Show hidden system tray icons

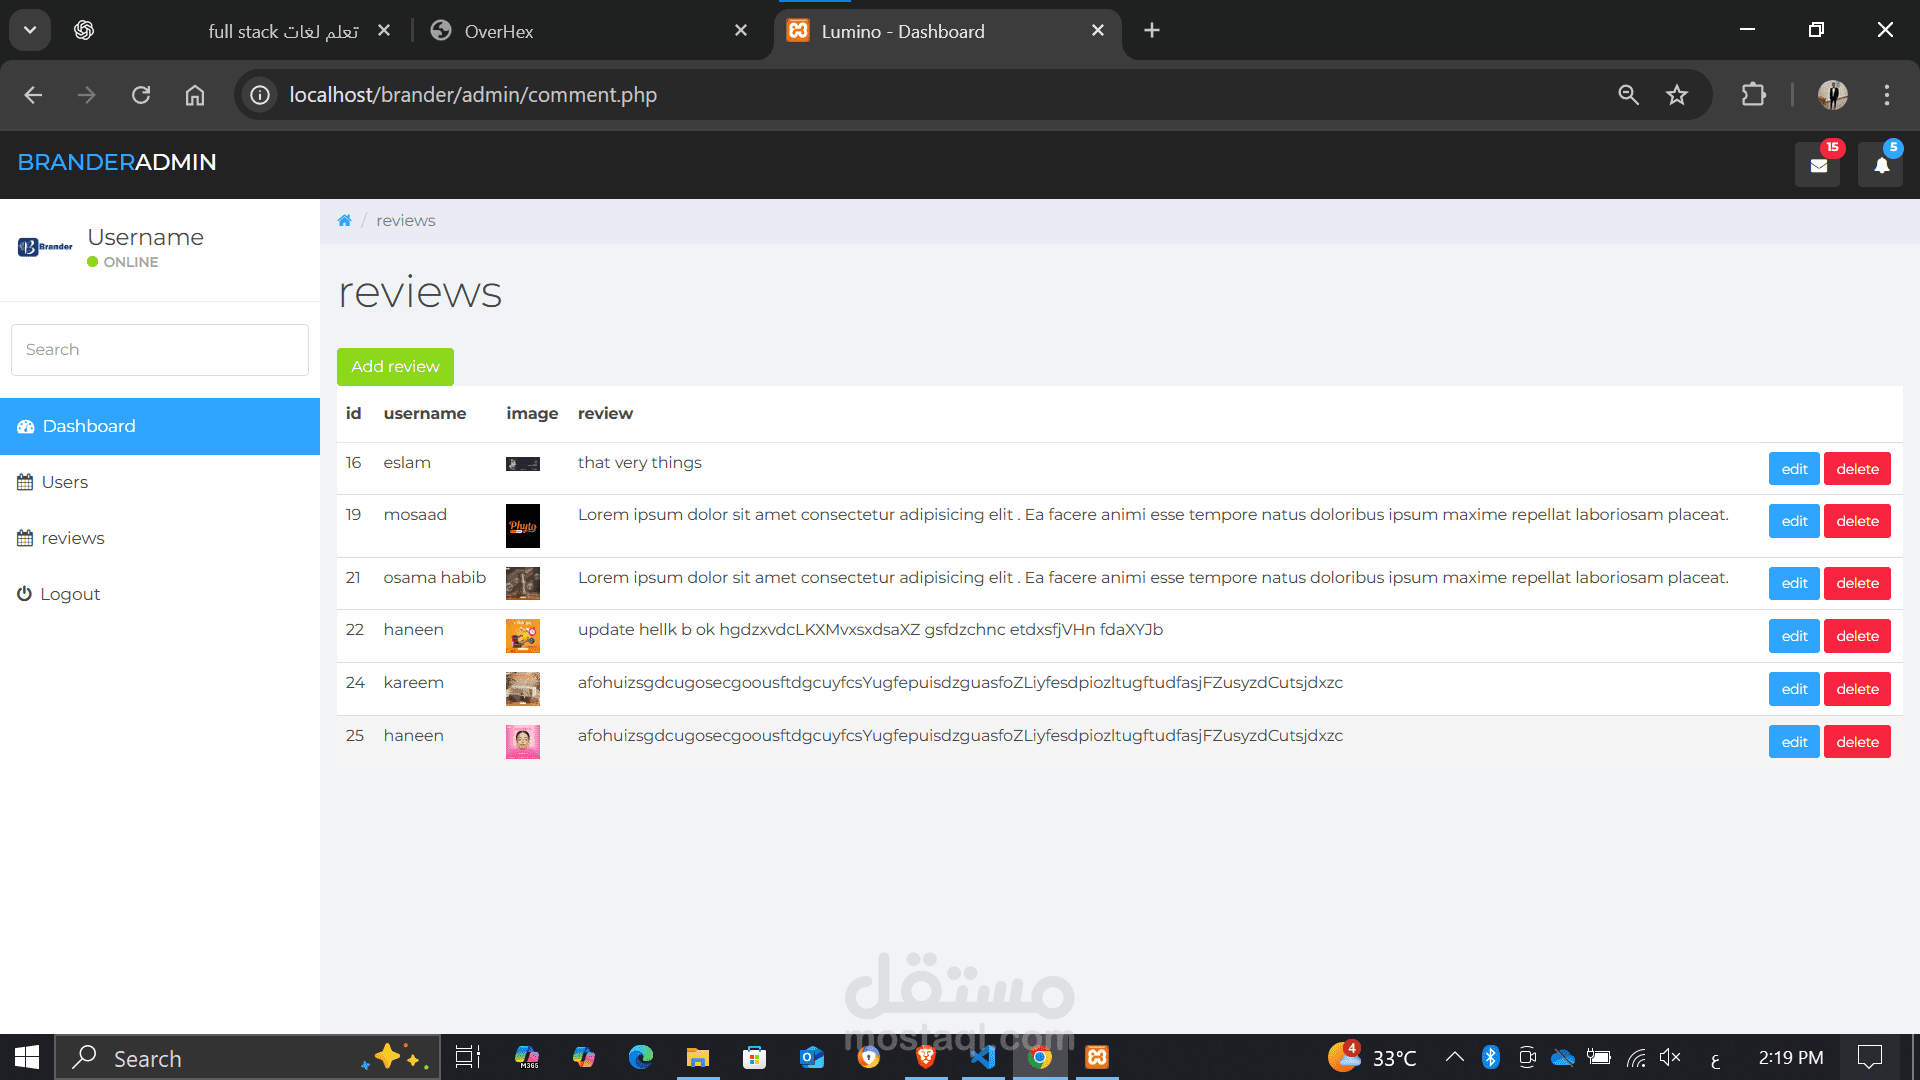pos(1455,1057)
